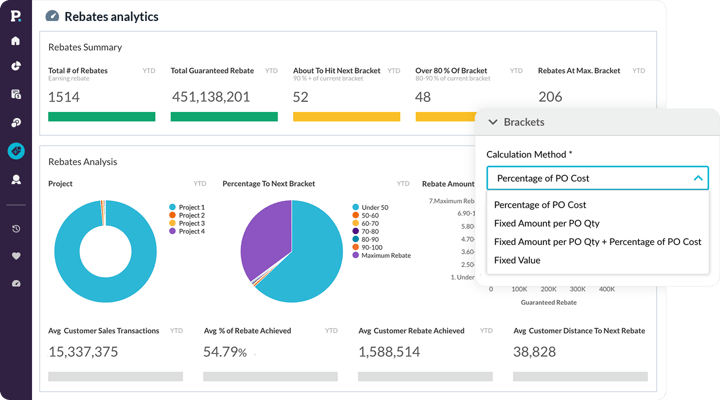Click the 54.79% rebate achieved value

click(x=225, y=352)
